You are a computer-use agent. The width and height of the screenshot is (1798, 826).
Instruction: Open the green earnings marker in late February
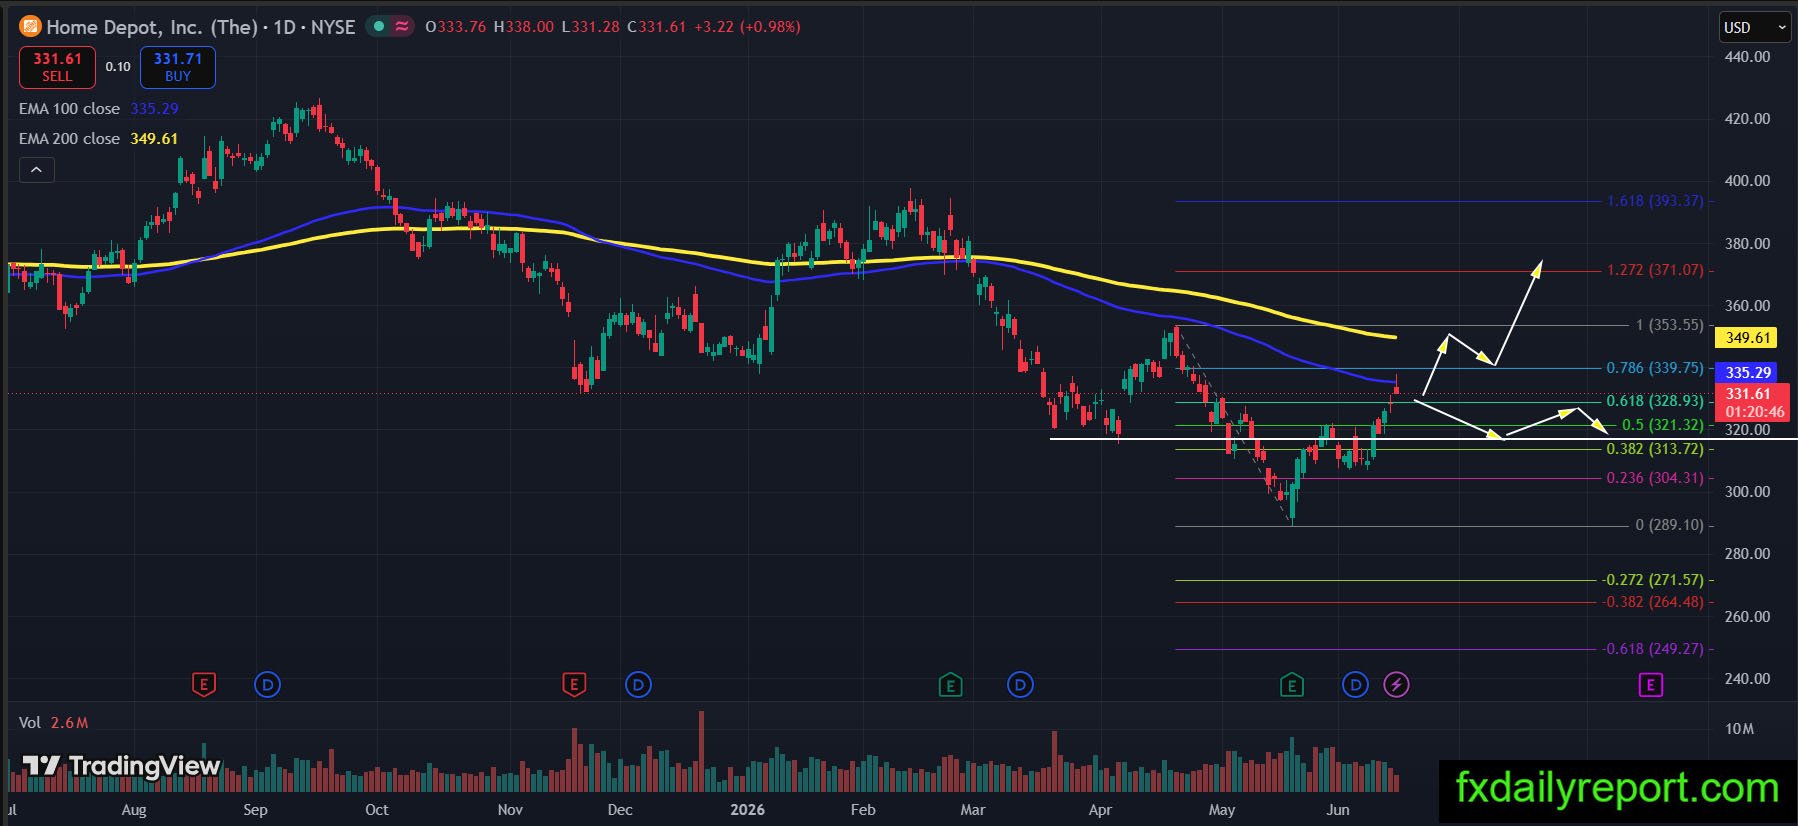point(950,685)
